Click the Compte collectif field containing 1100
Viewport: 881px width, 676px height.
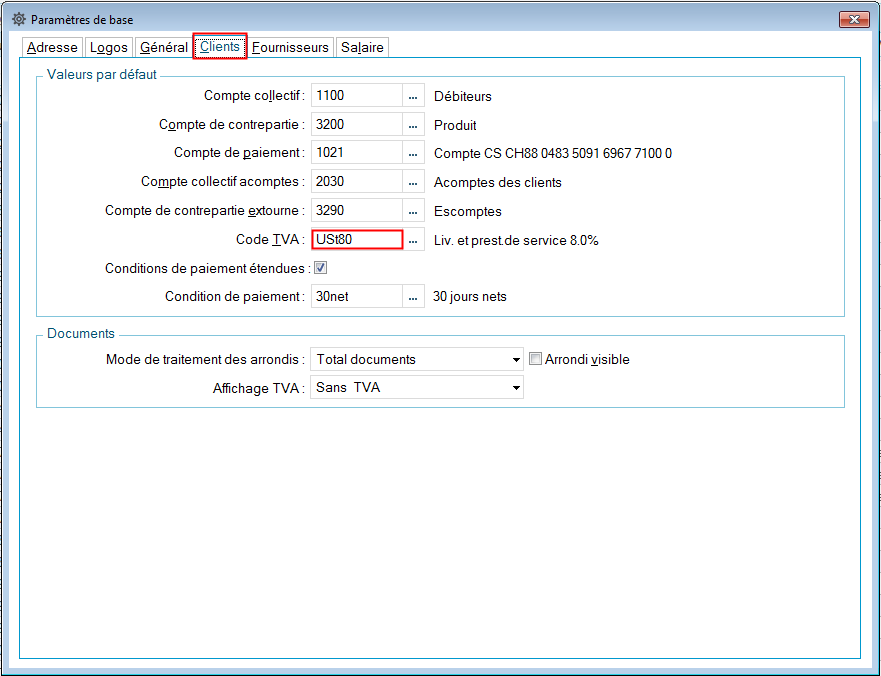[356, 96]
